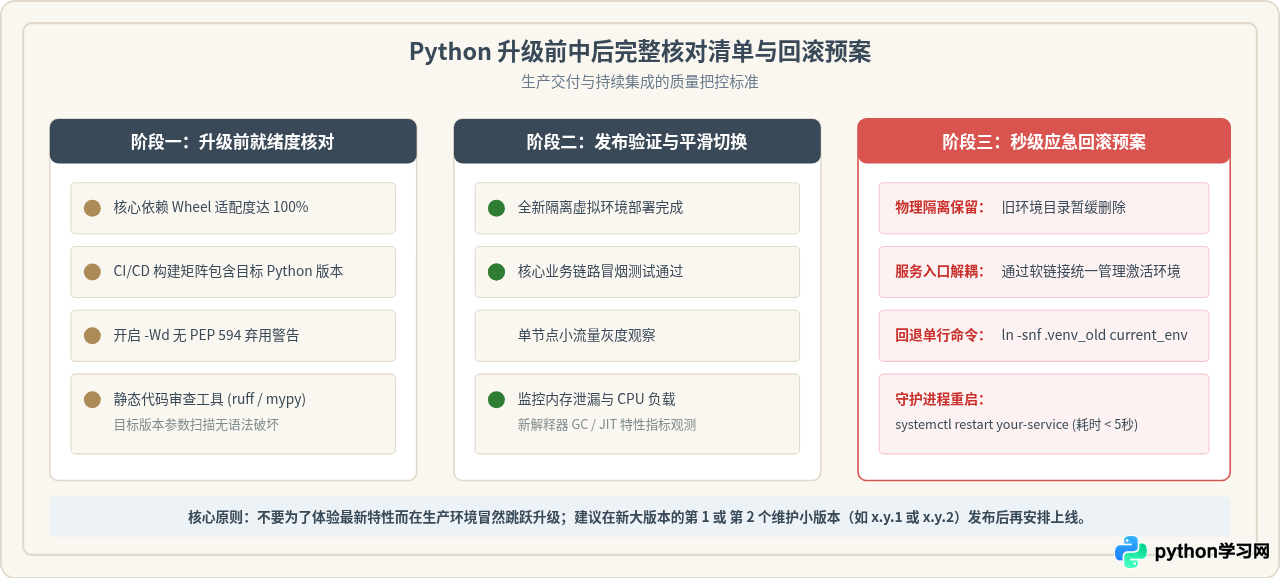
Task: Click the header 阶段二:发布验证与平滑切换
Action: point(637,141)
